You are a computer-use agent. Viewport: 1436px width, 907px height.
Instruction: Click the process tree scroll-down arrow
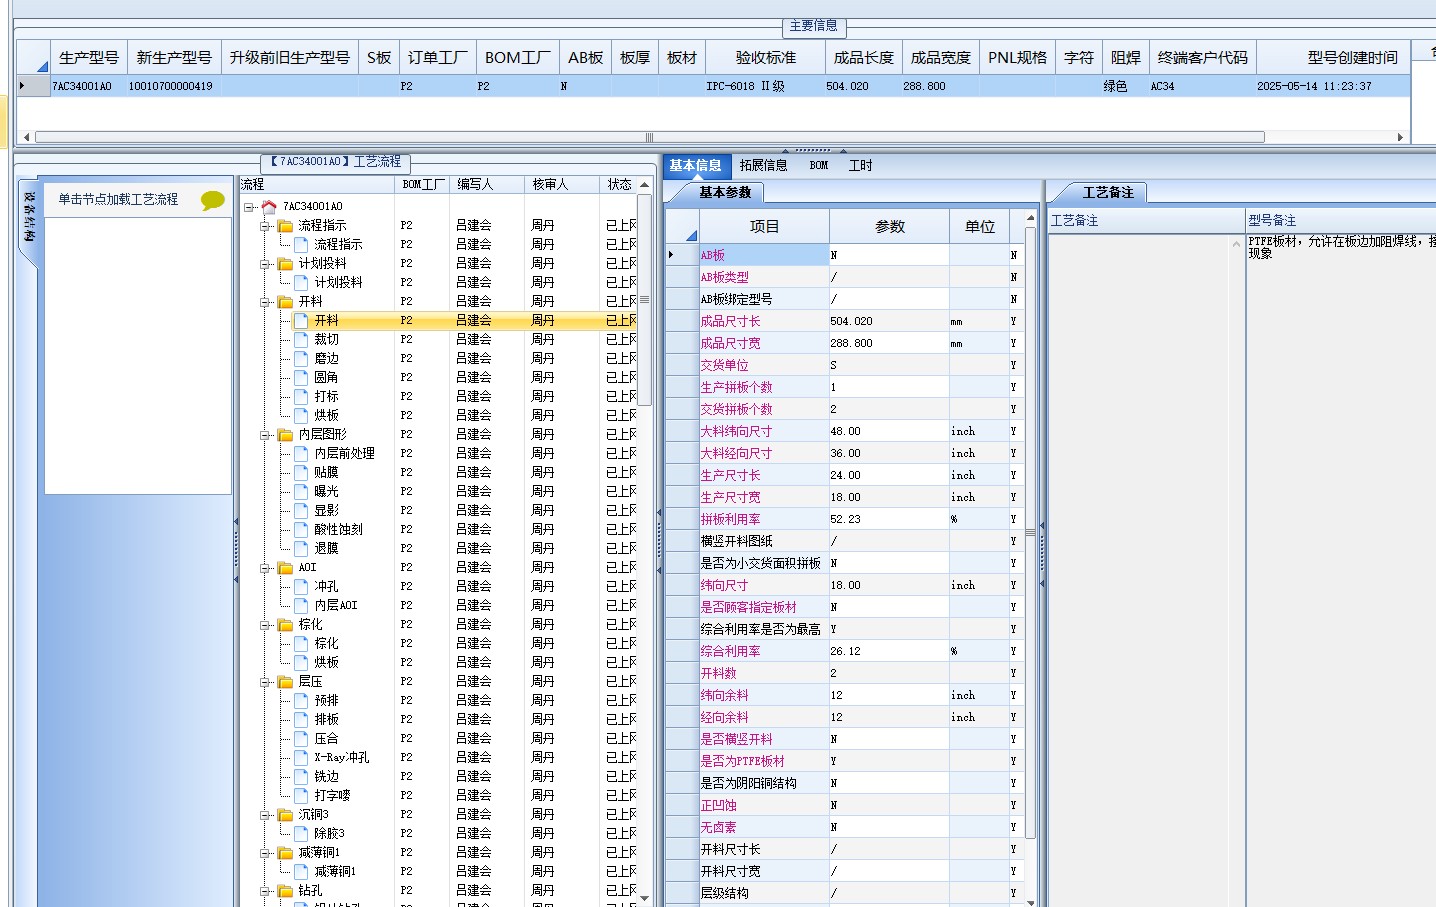[644, 898]
